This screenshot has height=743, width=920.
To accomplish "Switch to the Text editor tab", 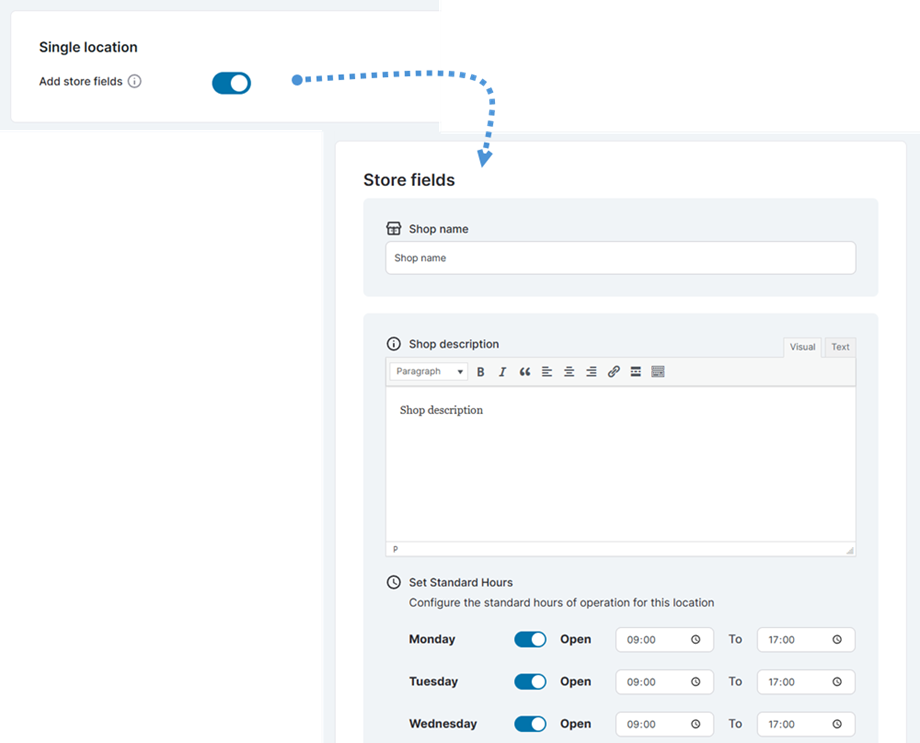I will (840, 347).
